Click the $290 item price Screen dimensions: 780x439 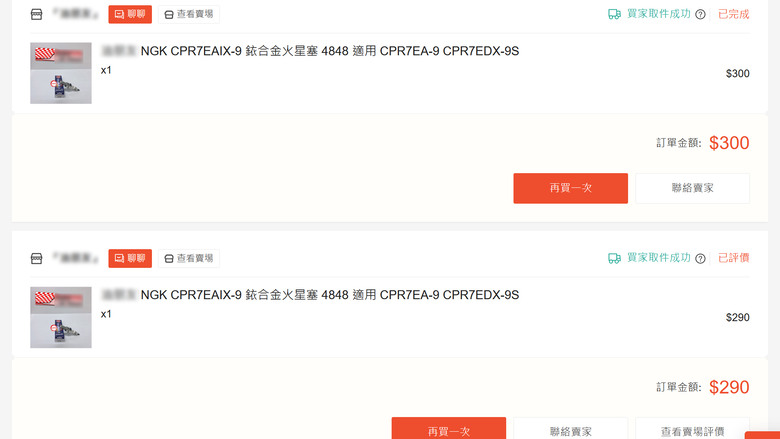737,318
